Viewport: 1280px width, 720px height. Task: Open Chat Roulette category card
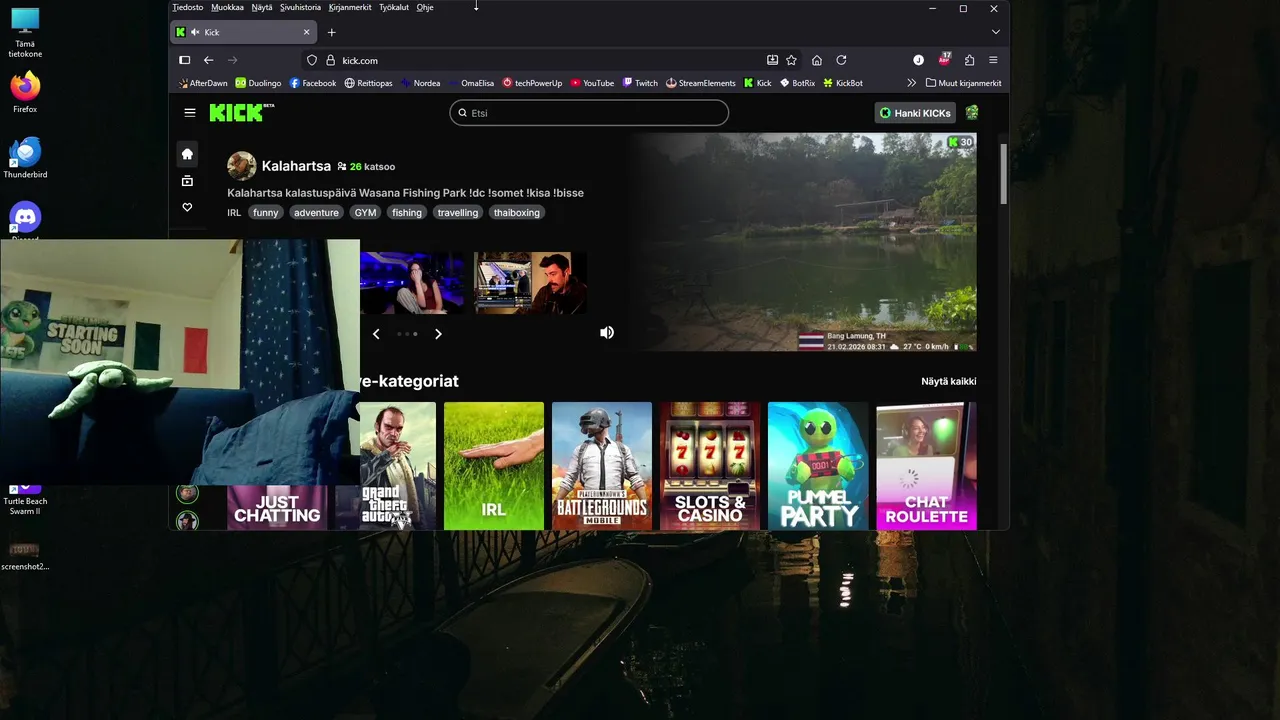(926, 466)
